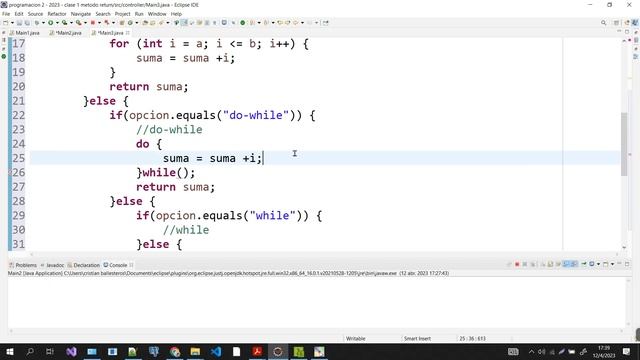Open the Perspective switcher icon

tap(617, 23)
